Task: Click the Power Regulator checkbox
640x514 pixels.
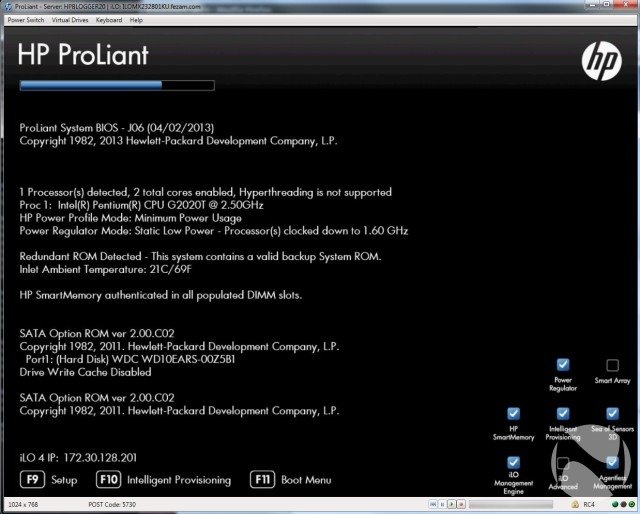Action: pyautogui.click(x=563, y=364)
